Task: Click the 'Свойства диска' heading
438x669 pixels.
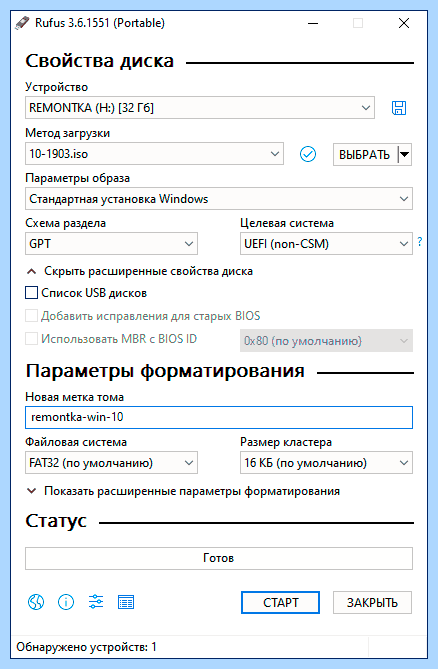Action: 99,61
